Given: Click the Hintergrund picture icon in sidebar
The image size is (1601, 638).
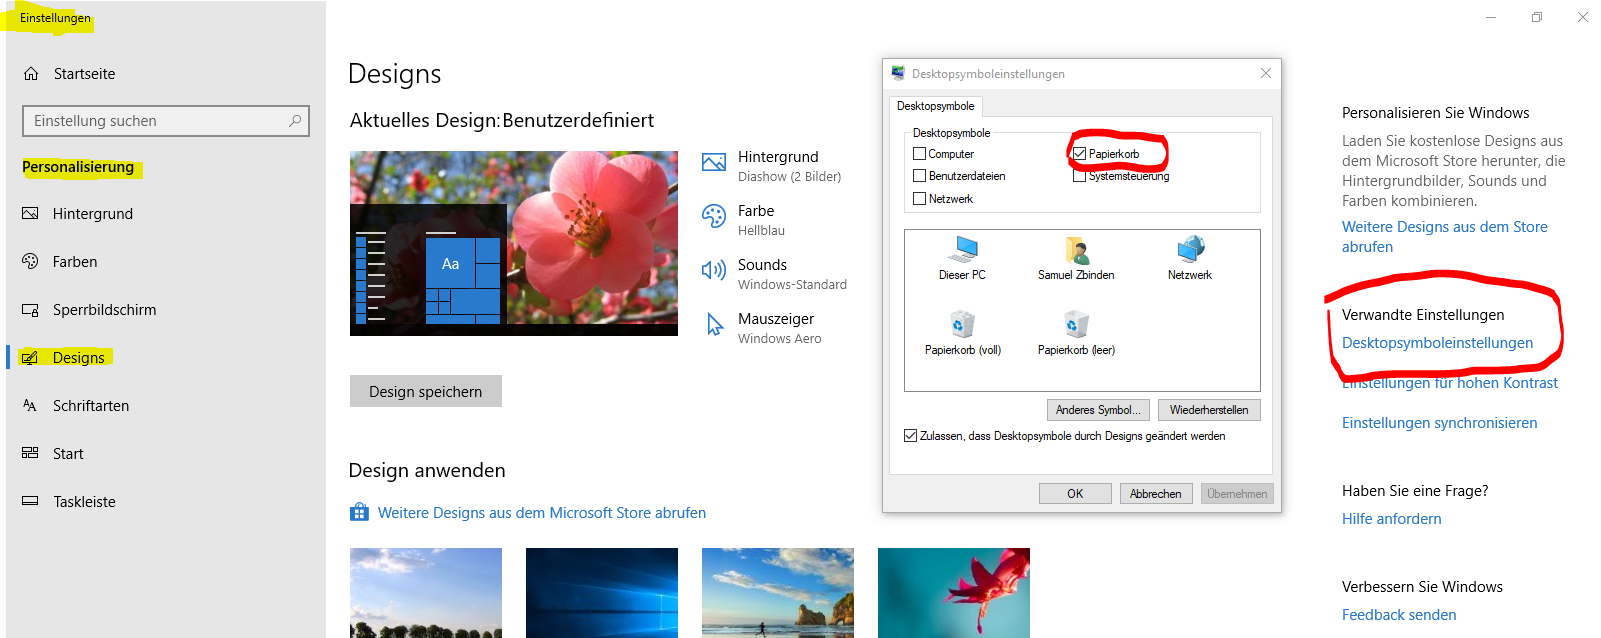Looking at the screenshot, I should point(31,214).
